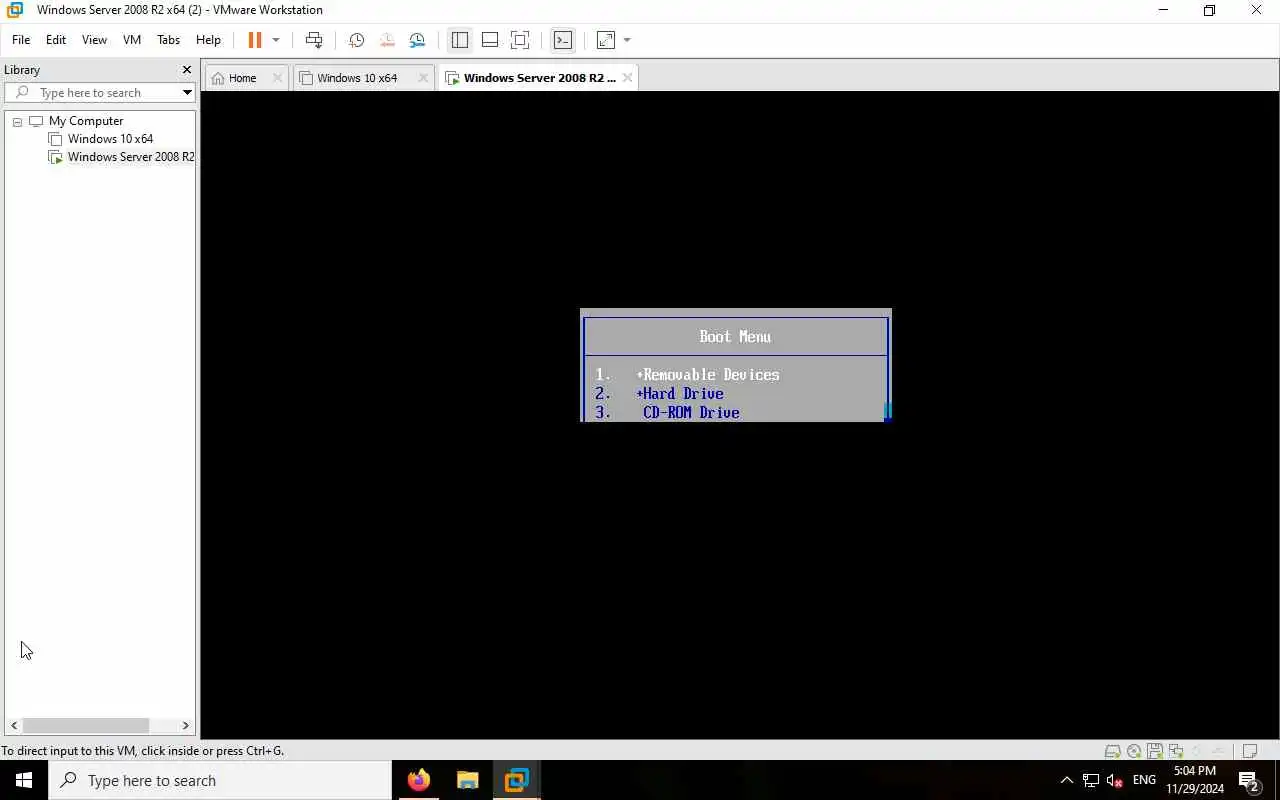Screen dimensions: 1280x800
Task: Open the File menu
Action: coord(21,40)
